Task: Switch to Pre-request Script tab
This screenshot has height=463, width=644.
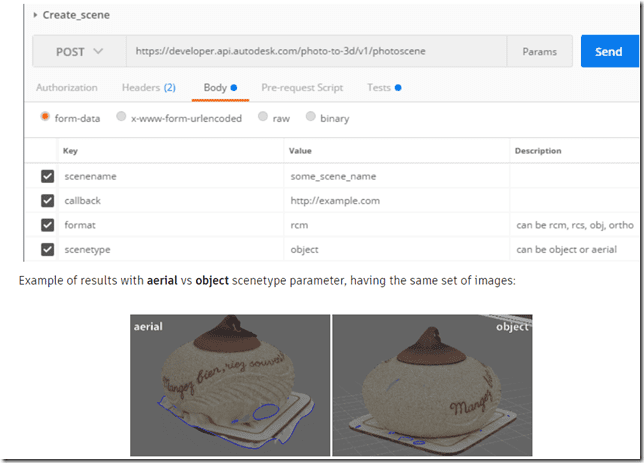Action: (x=302, y=88)
